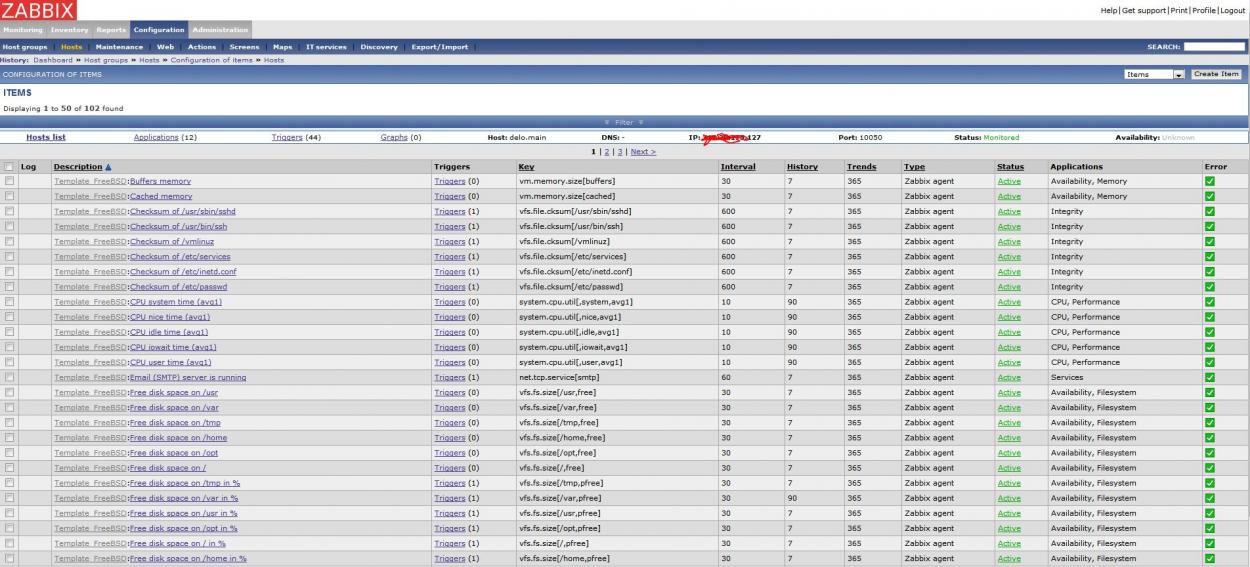Expand the Filter panel
Viewport: 1250px width, 567px height.
coord(624,122)
